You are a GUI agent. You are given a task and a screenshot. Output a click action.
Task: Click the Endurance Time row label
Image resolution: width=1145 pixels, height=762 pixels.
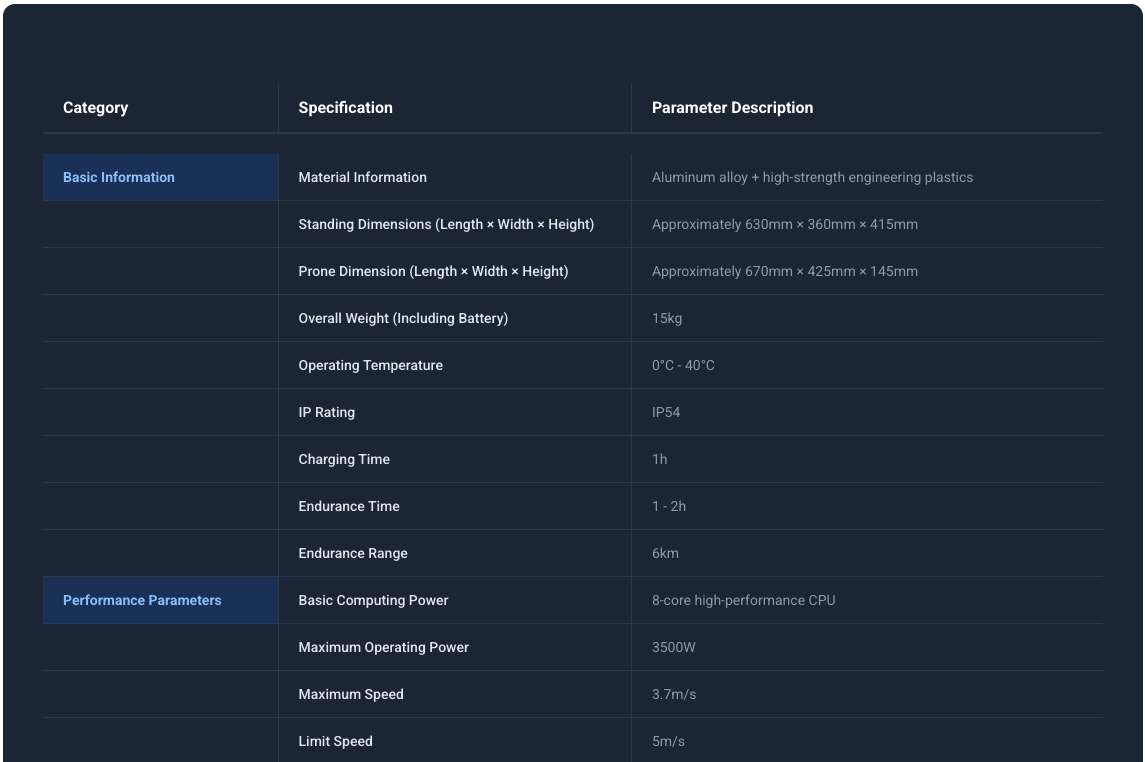[x=349, y=506]
